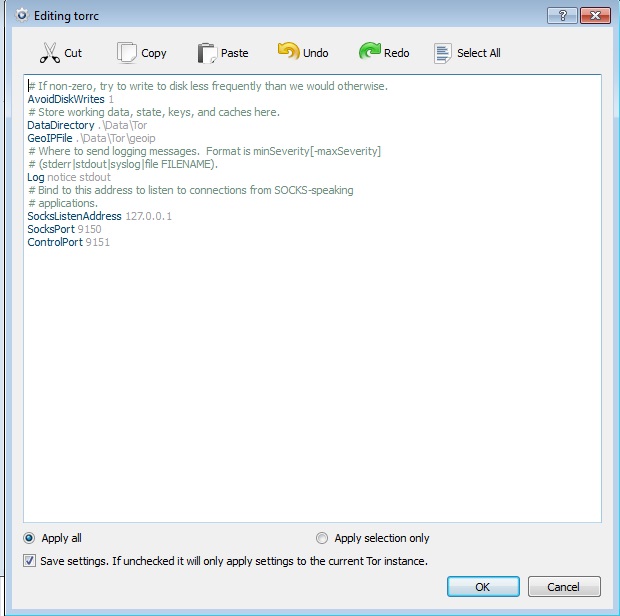The width and height of the screenshot is (620, 616).
Task: Click the SocksListenAddress 127.0.0.1 line
Action: click(100, 216)
